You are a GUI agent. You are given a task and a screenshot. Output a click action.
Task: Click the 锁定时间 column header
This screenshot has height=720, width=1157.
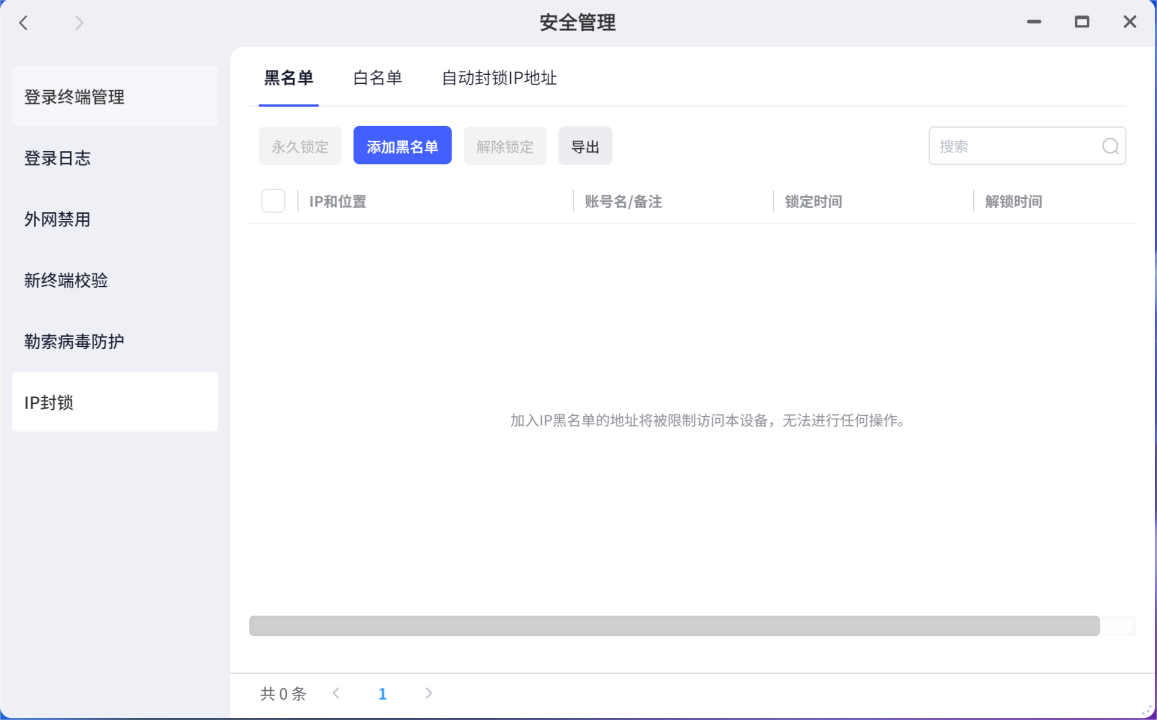[813, 201]
